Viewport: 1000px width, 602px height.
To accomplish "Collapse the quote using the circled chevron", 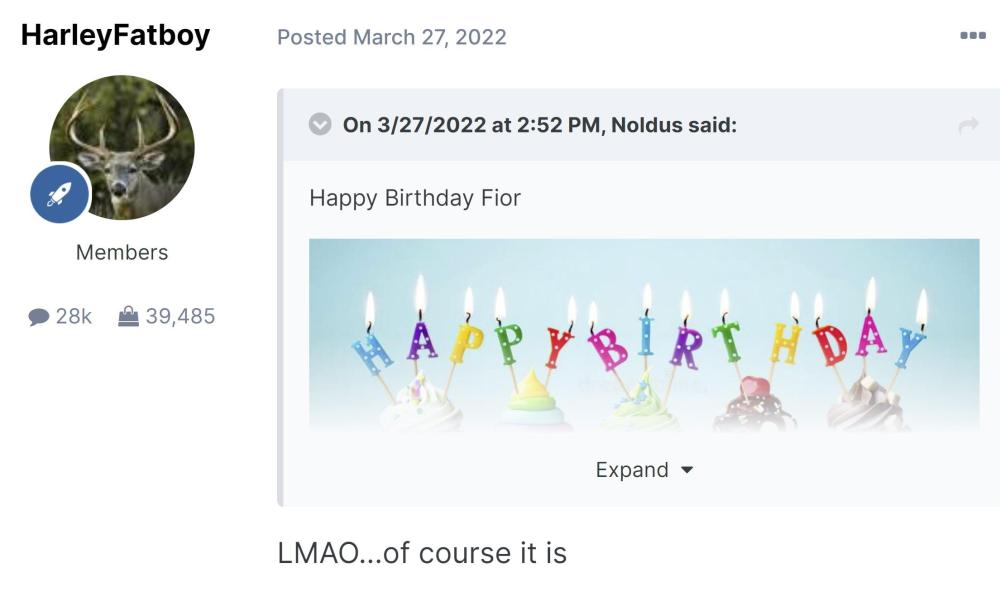I will (x=320, y=125).
